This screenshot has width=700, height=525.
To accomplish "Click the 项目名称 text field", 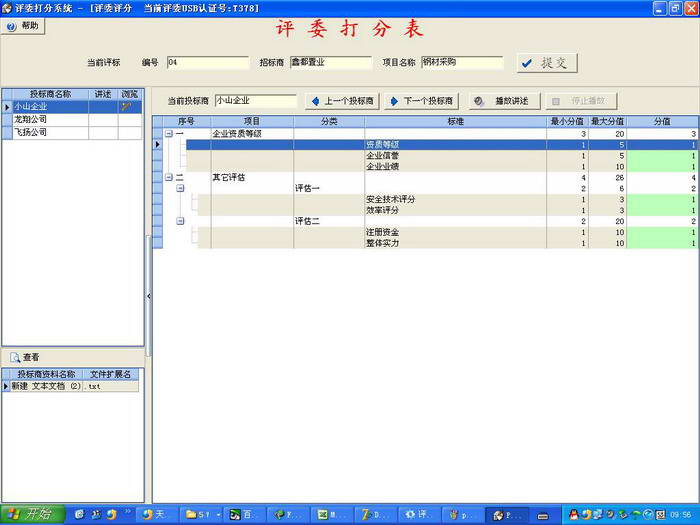I will pyautogui.click(x=461, y=63).
